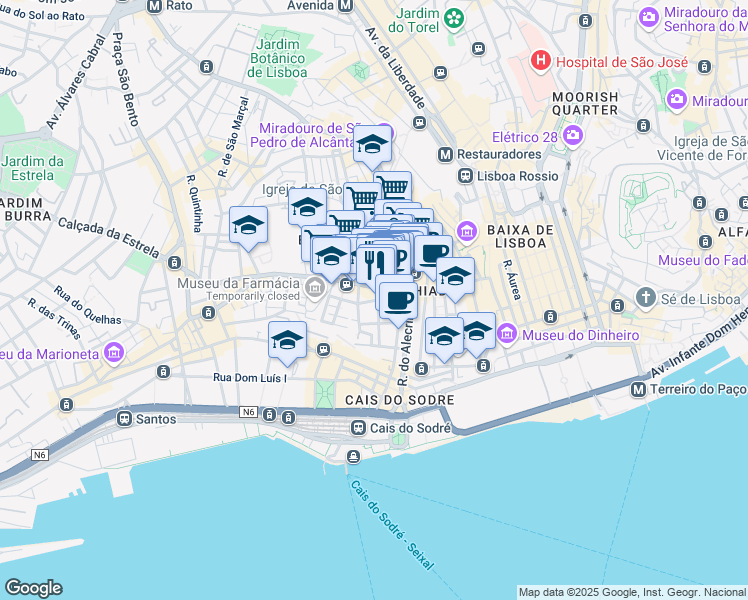
Task: Select 'Lisboa Rossio' station label
Action: [x=518, y=176]
